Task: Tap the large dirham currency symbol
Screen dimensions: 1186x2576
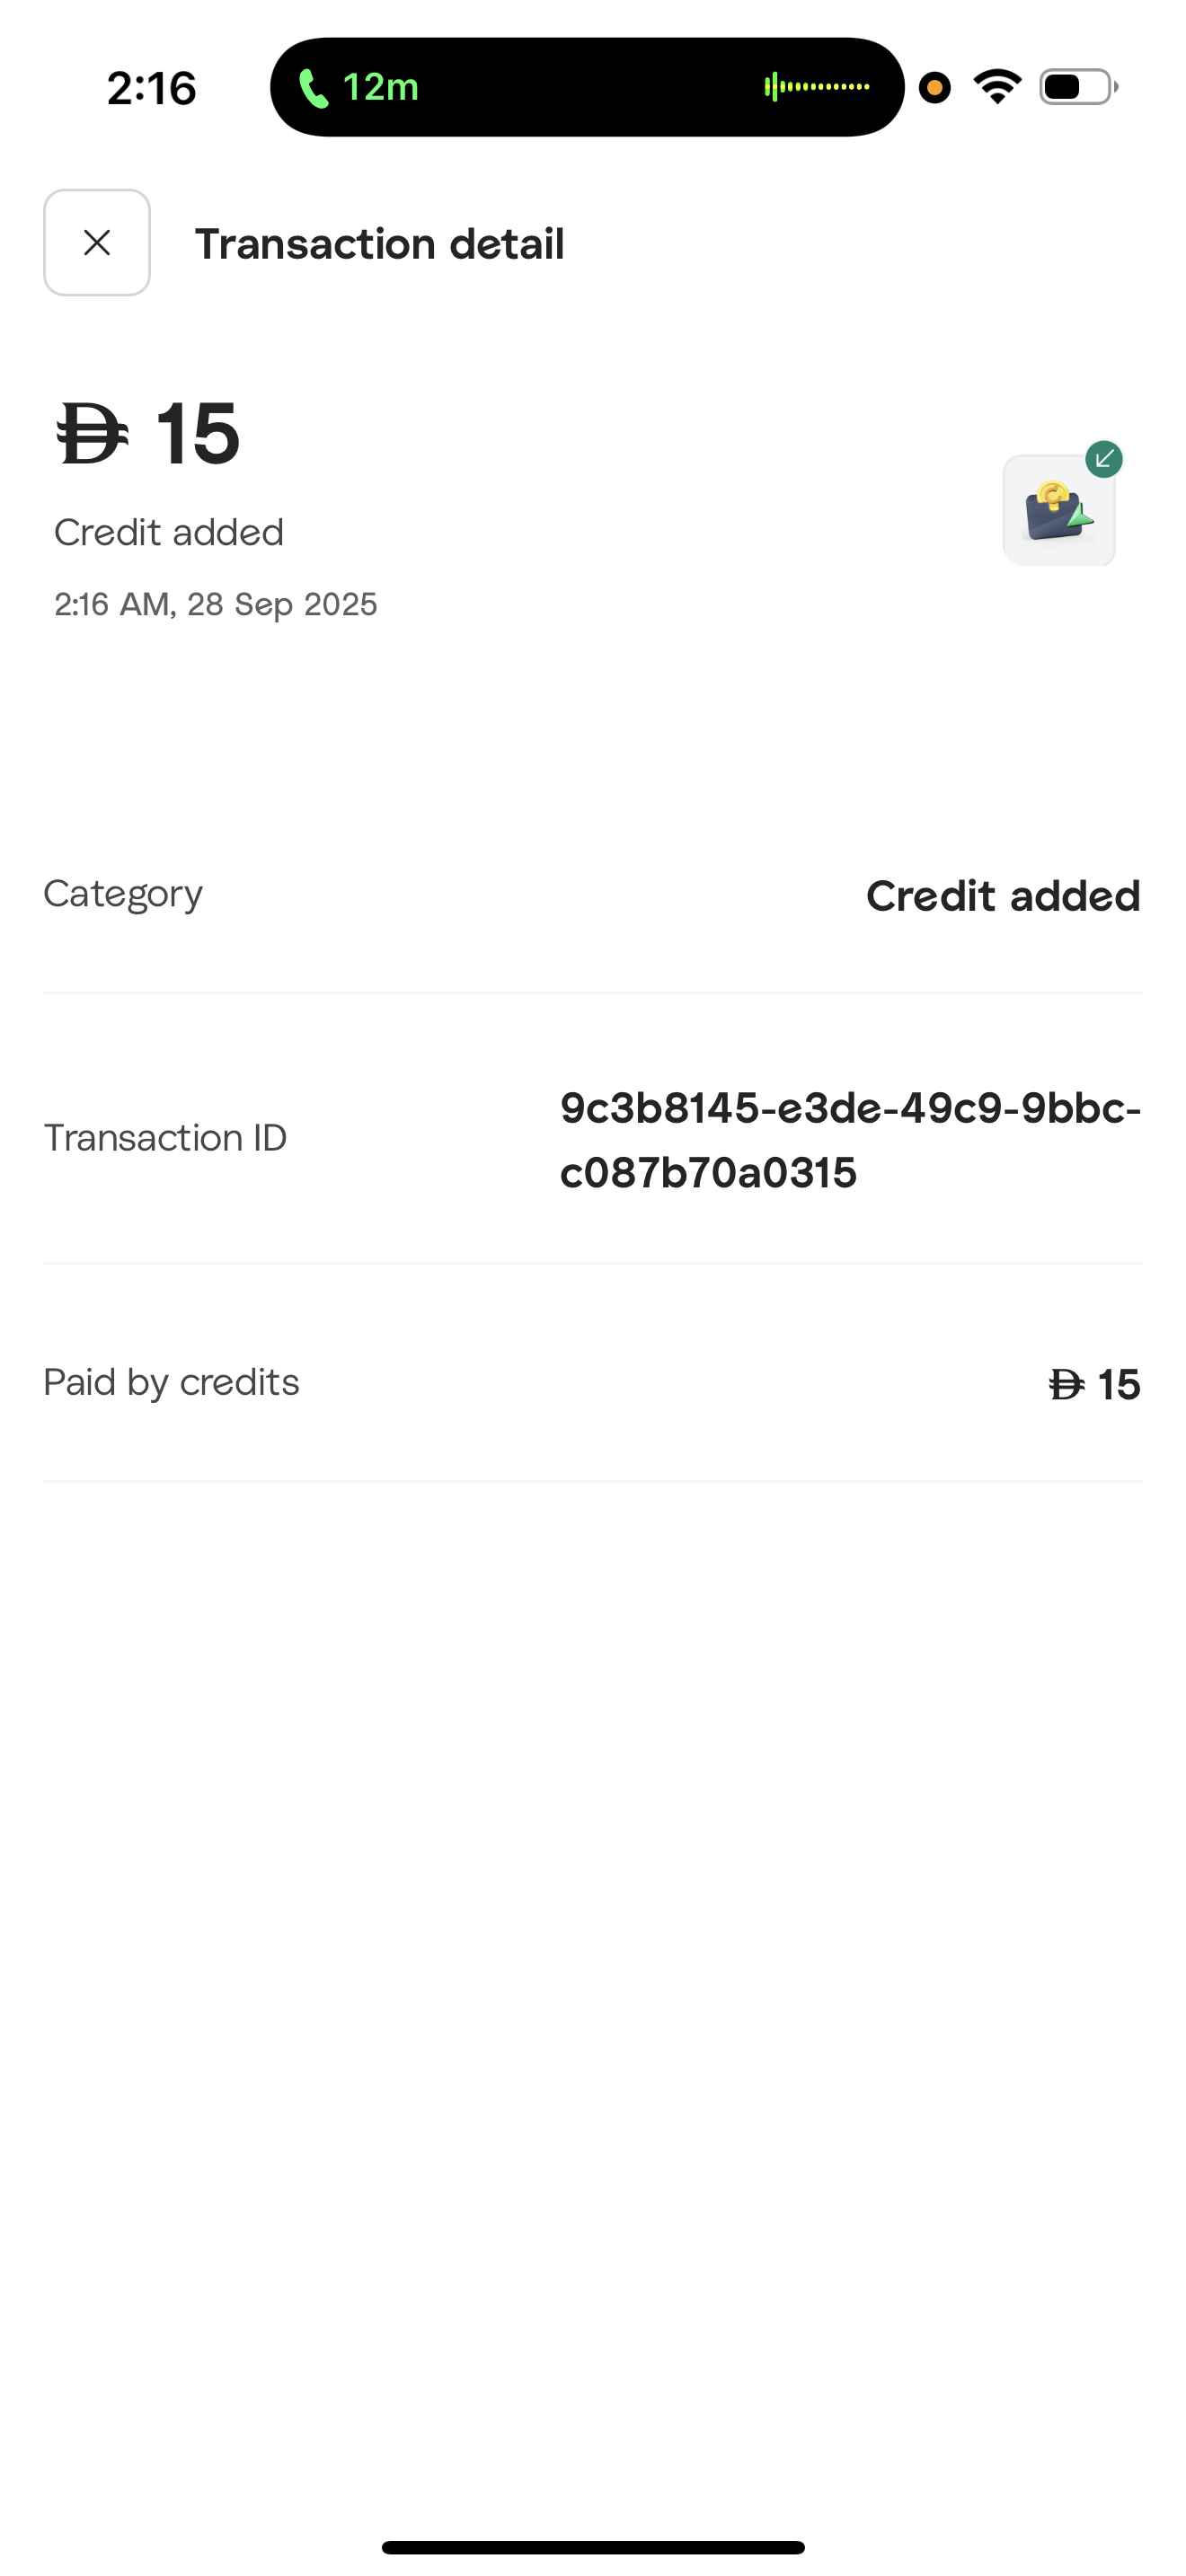Action: pos(92,434)
